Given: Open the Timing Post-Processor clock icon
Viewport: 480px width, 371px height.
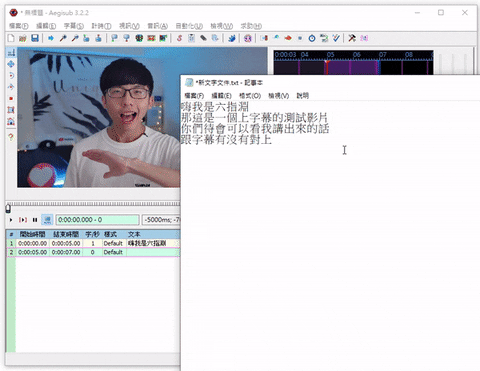Looking at the screenshot, I should point(312,38).
